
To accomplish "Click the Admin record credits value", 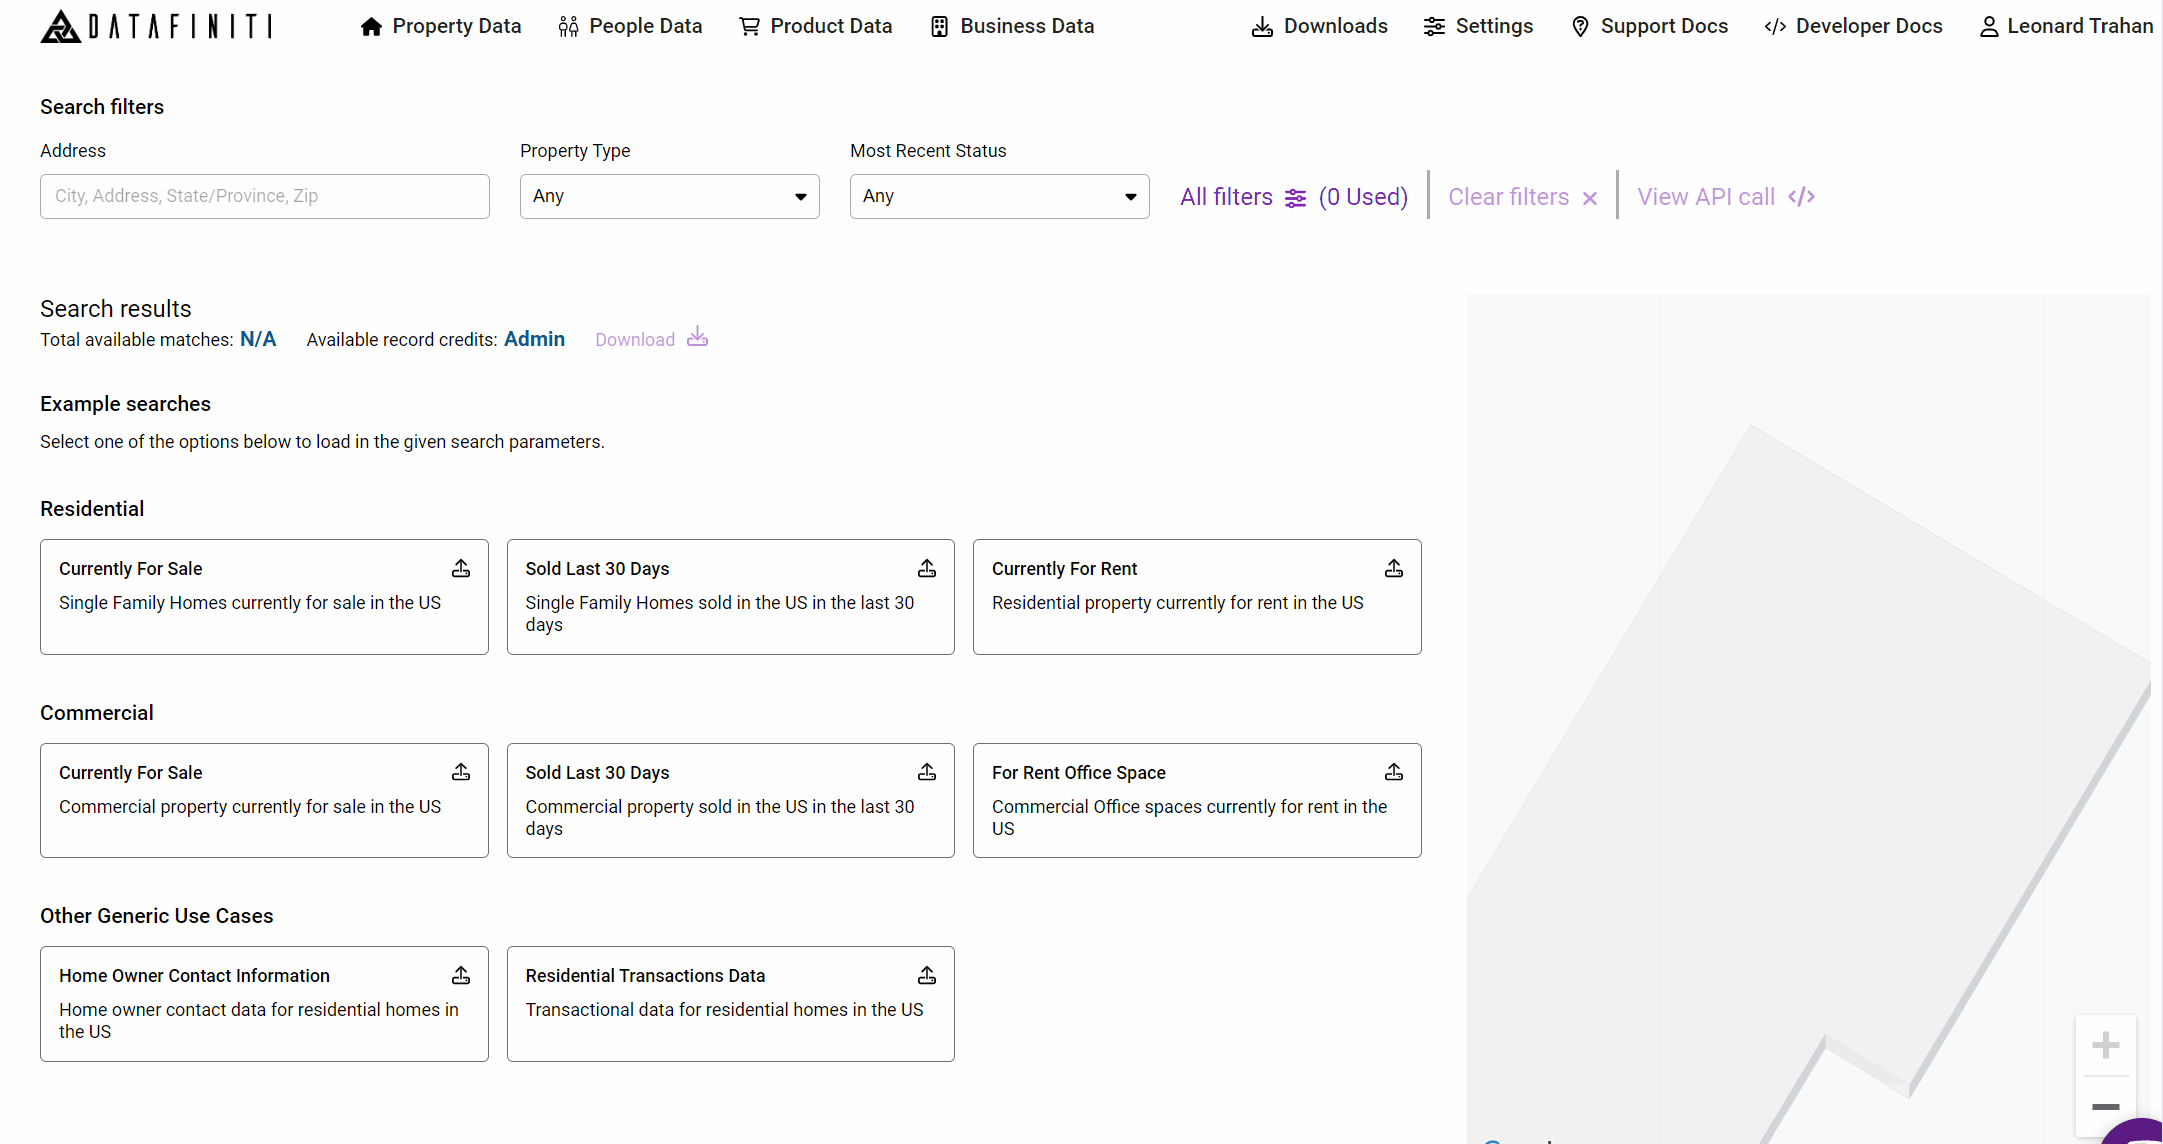I will [x=534, y=339].
